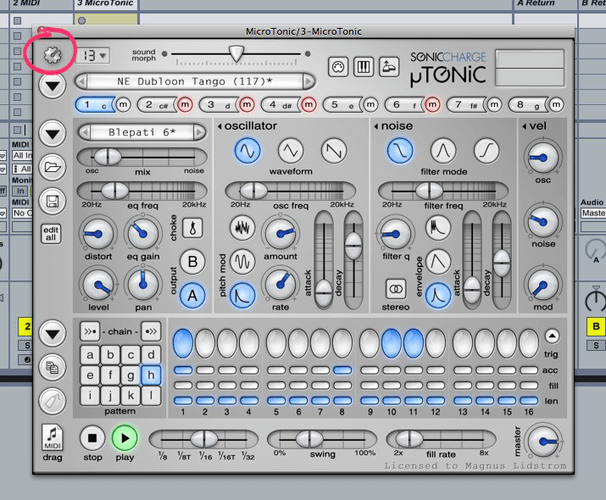The height and width of the screenshot is (500, 606).
Task: Select decaying pitch modulation mode
Action: [242, 296]
